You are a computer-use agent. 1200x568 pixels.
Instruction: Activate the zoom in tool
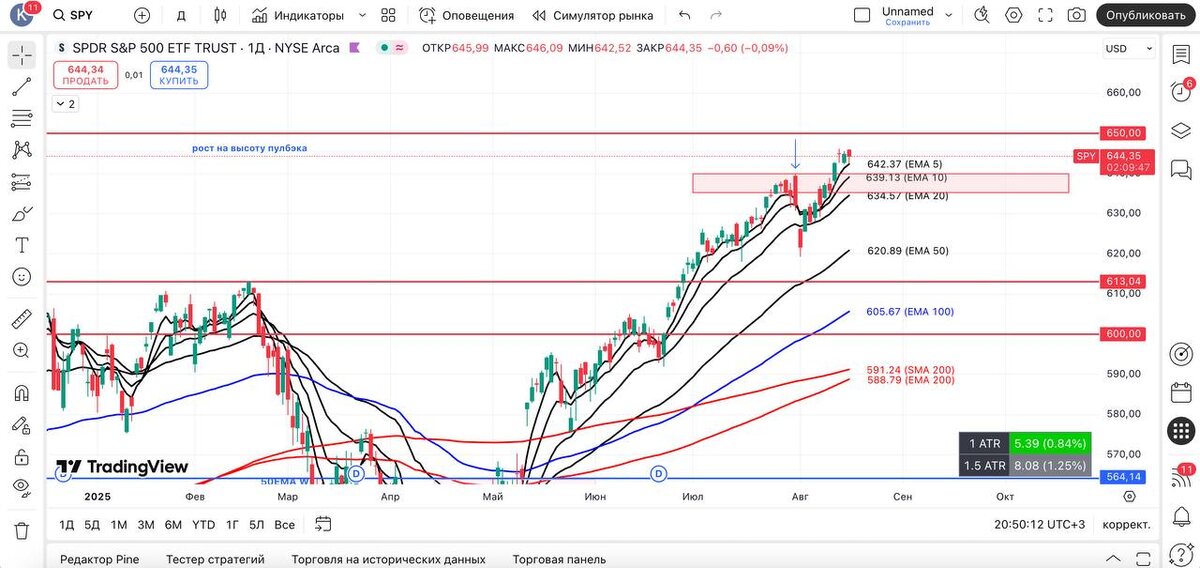[x=22, y=350]
